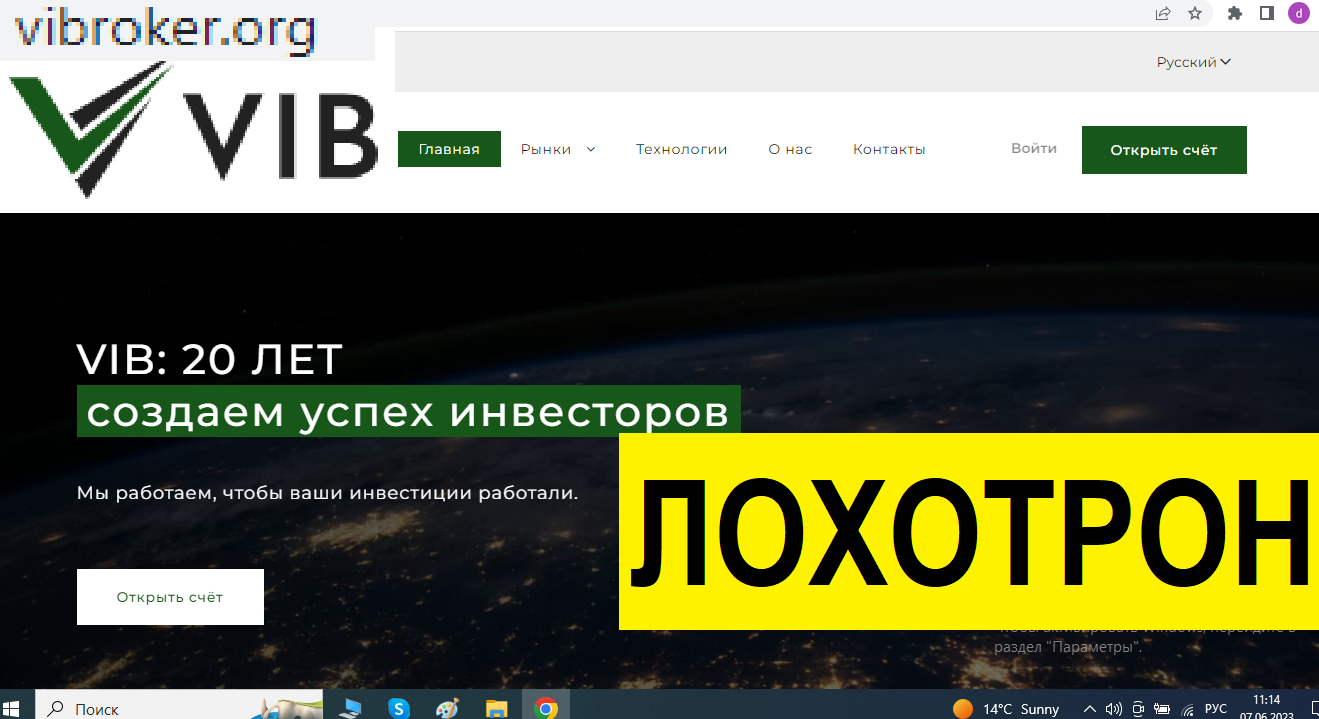Click the VIB logo
This screenshot has width=1319, height=719.
(x=193, y=130)
